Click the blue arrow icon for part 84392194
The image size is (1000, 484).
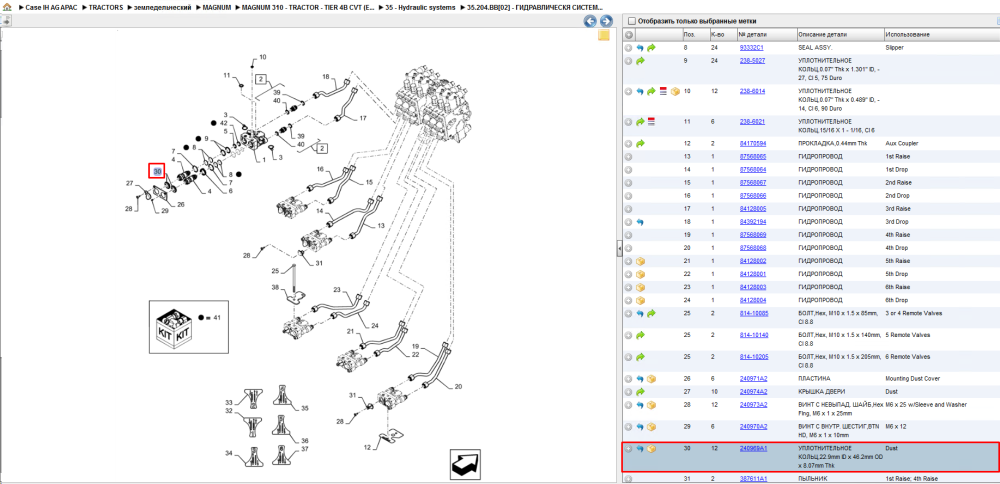[640, 222]
